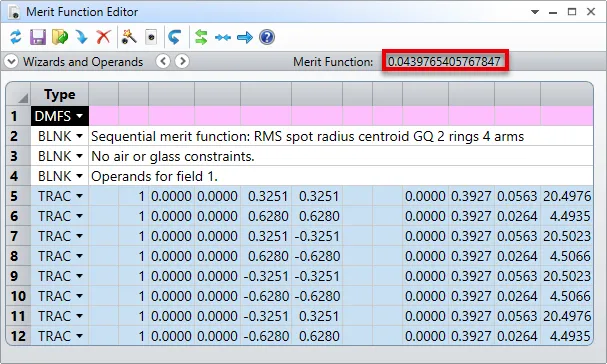
Task: Delete the merit function using red X icon
Action: (103, 37)
